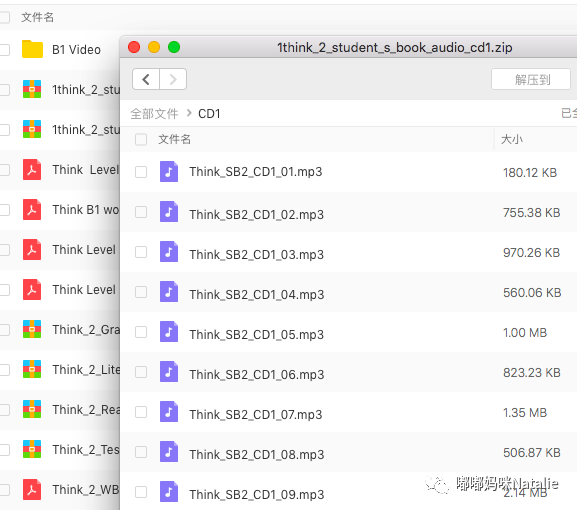
Task: Click music icon of Think_SB2_CD1_03.mp3
Action: coord(169,252)
